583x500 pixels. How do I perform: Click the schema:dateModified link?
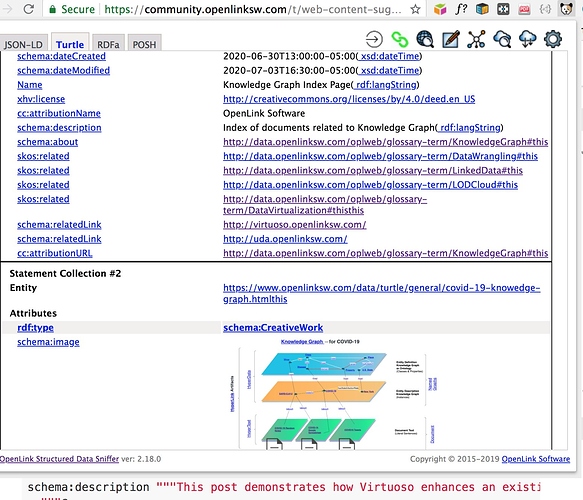click(63, 70)
